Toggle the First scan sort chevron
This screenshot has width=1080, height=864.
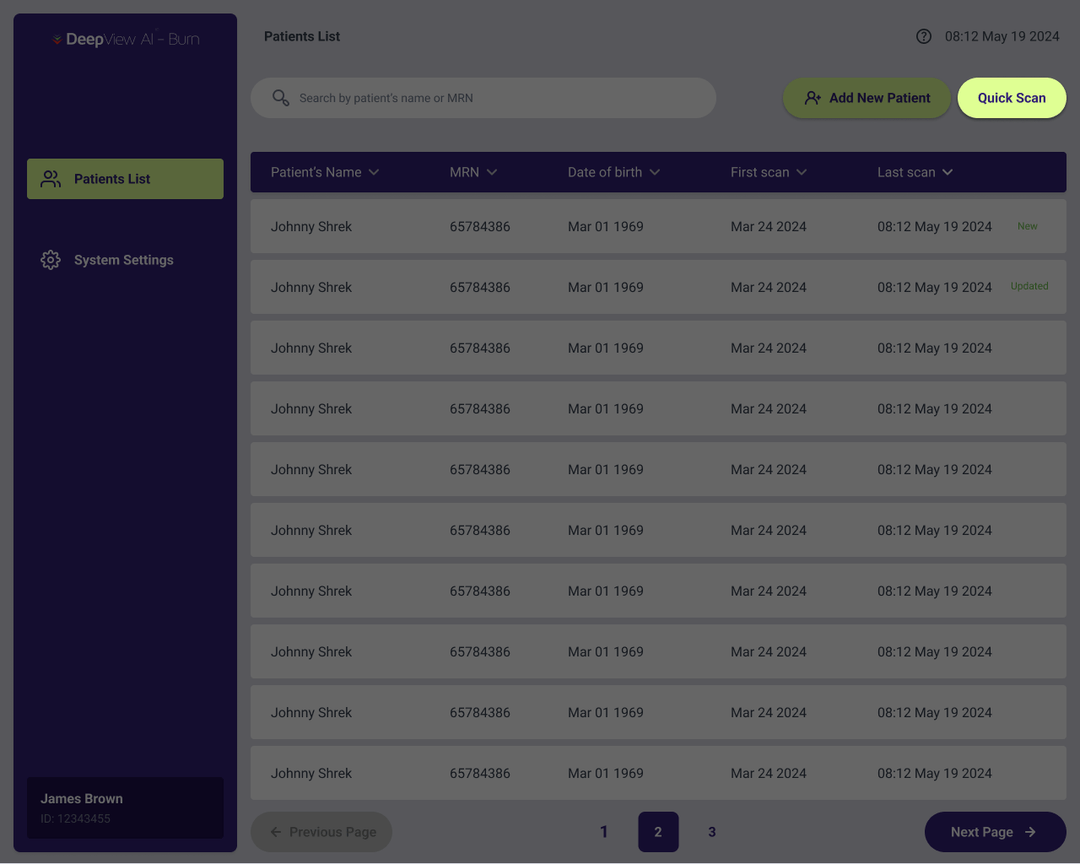tap(802, 172)
